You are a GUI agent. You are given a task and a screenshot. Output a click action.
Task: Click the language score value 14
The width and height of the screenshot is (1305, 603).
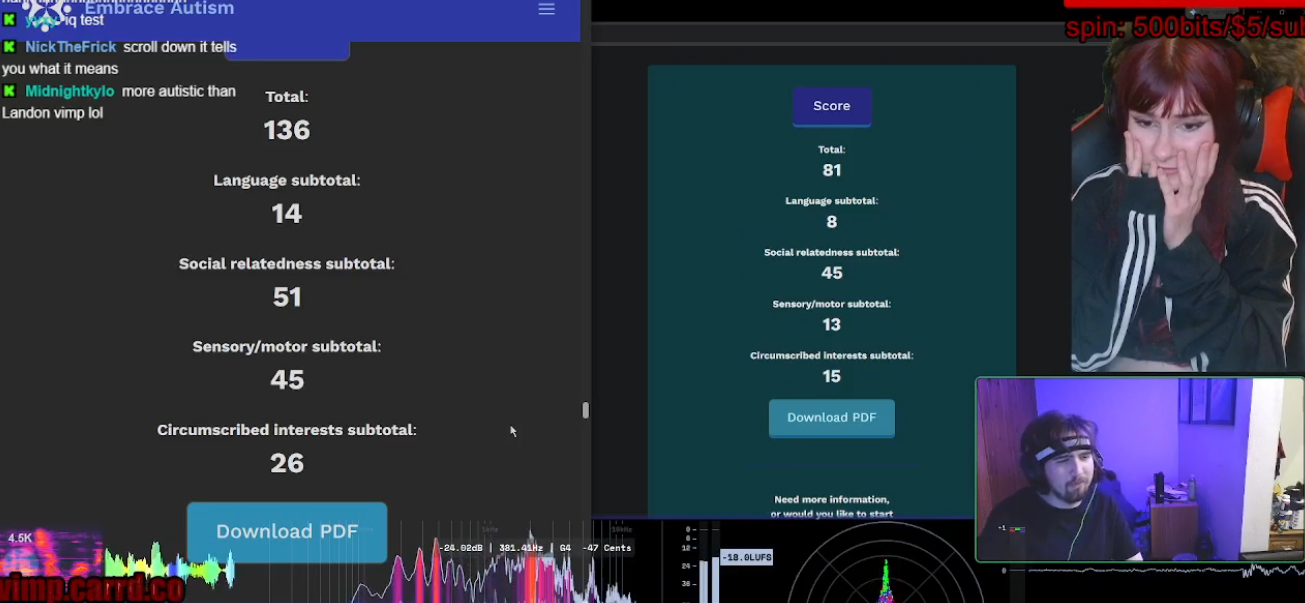[287, 213]
